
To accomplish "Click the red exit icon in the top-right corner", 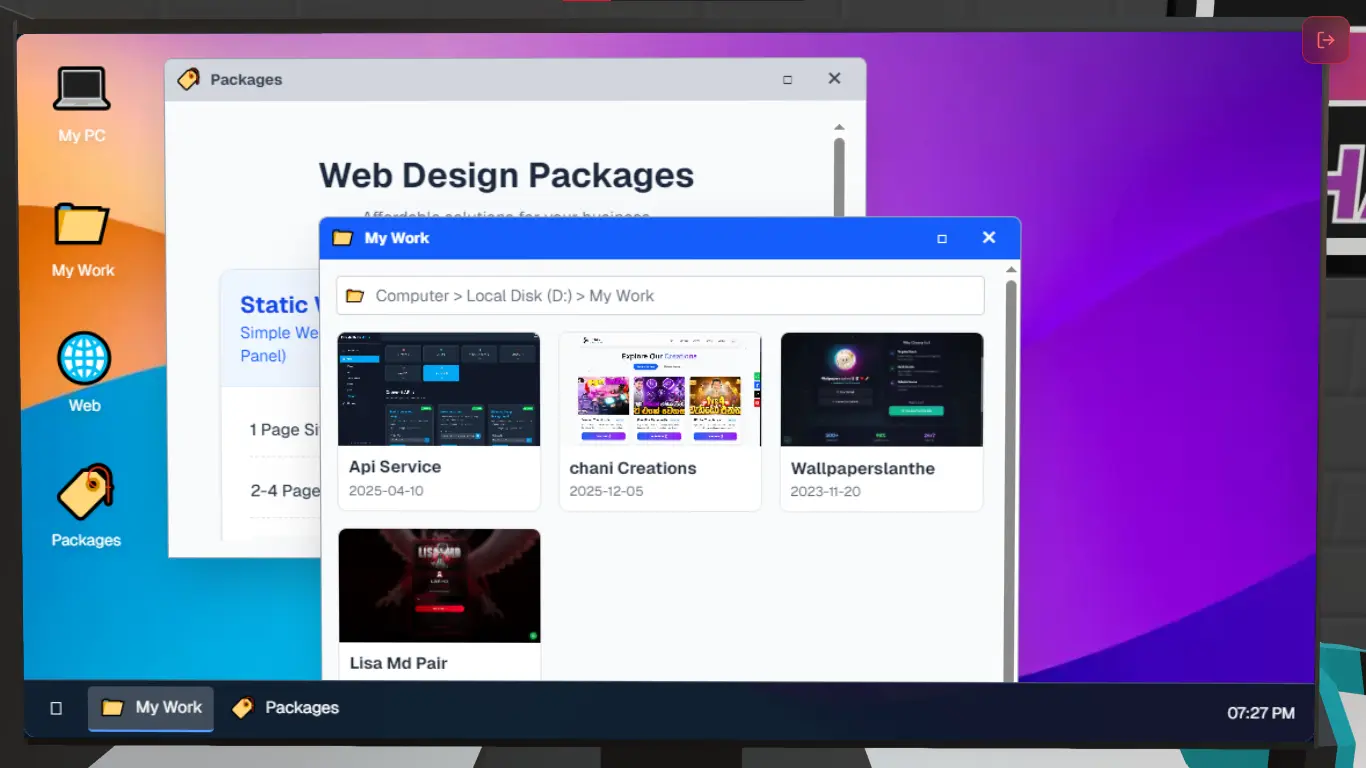I will click(x=1326, y=40).
